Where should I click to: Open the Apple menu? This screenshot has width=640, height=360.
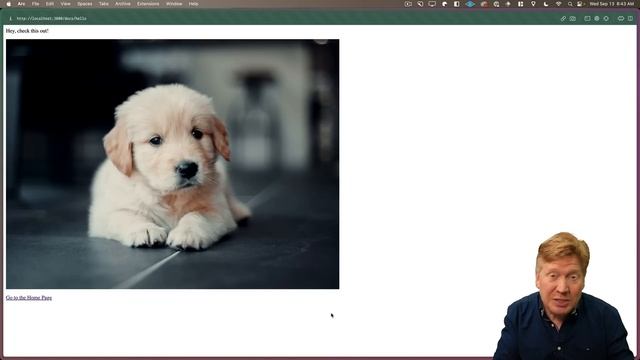[x=9, y=4]
